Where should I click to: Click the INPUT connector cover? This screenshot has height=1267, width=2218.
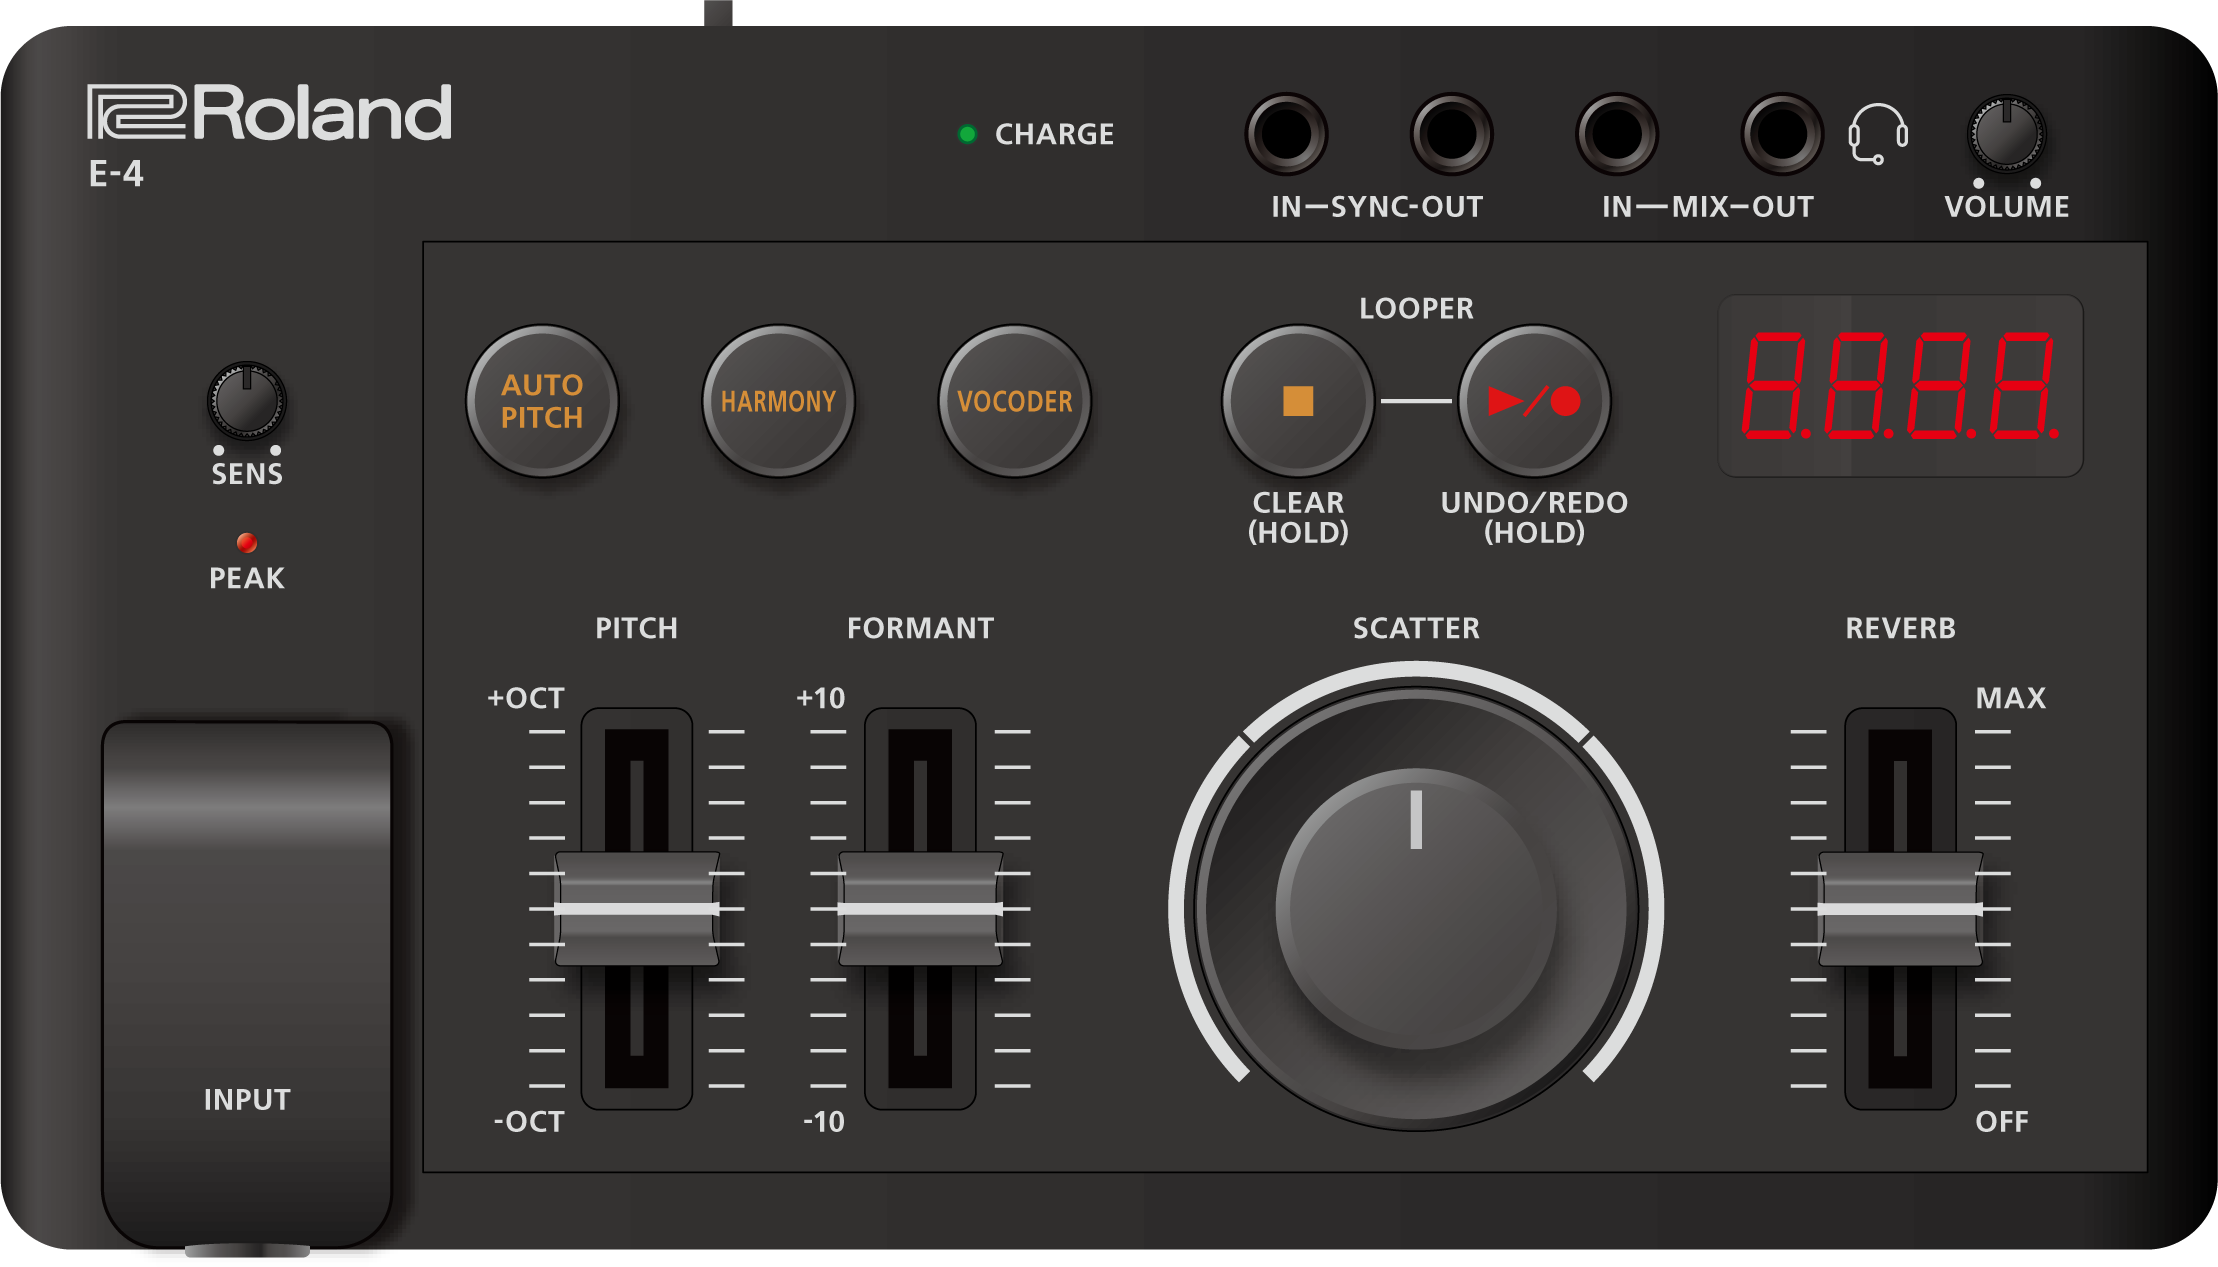(247, 985)
